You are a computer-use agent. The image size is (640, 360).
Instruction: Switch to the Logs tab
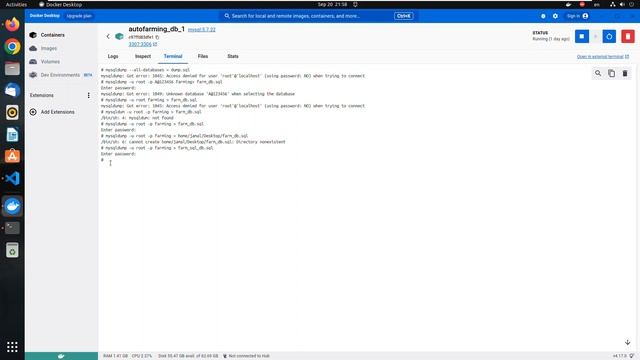[113, 56]
